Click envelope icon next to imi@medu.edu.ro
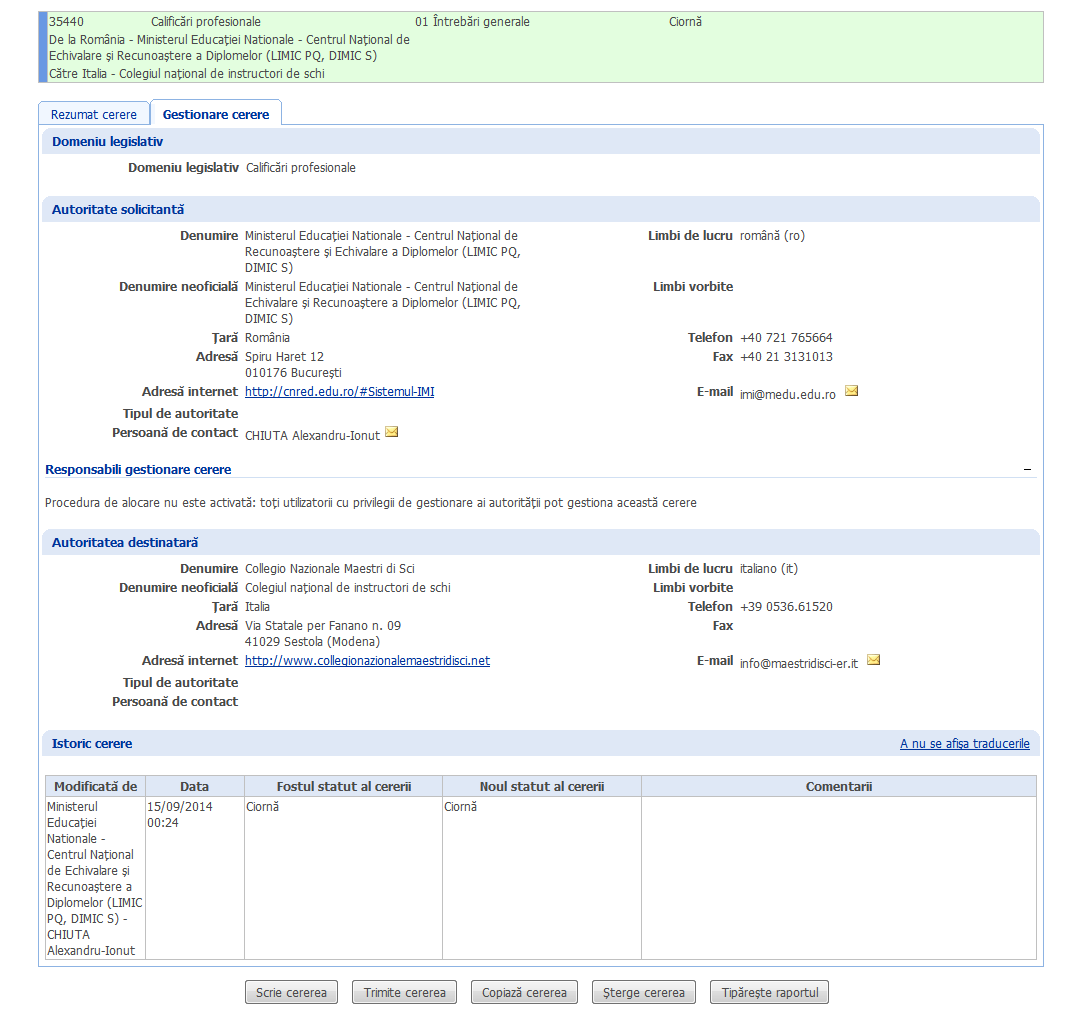Screen dimensions: 1082x1028 pyautogui.click(x=851, y=392)
